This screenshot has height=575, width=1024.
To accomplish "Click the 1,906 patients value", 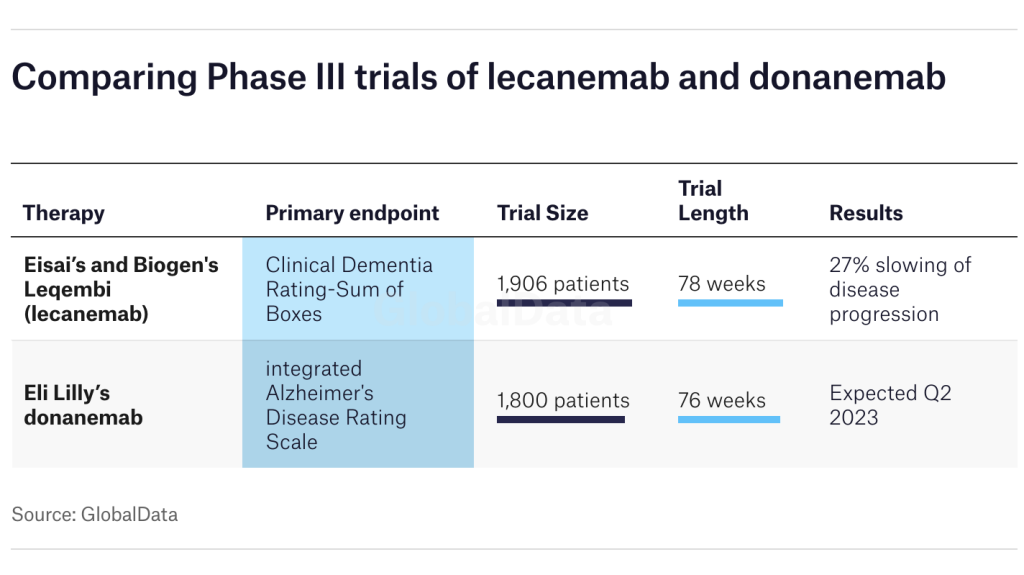I will click(x=563, y=284).
